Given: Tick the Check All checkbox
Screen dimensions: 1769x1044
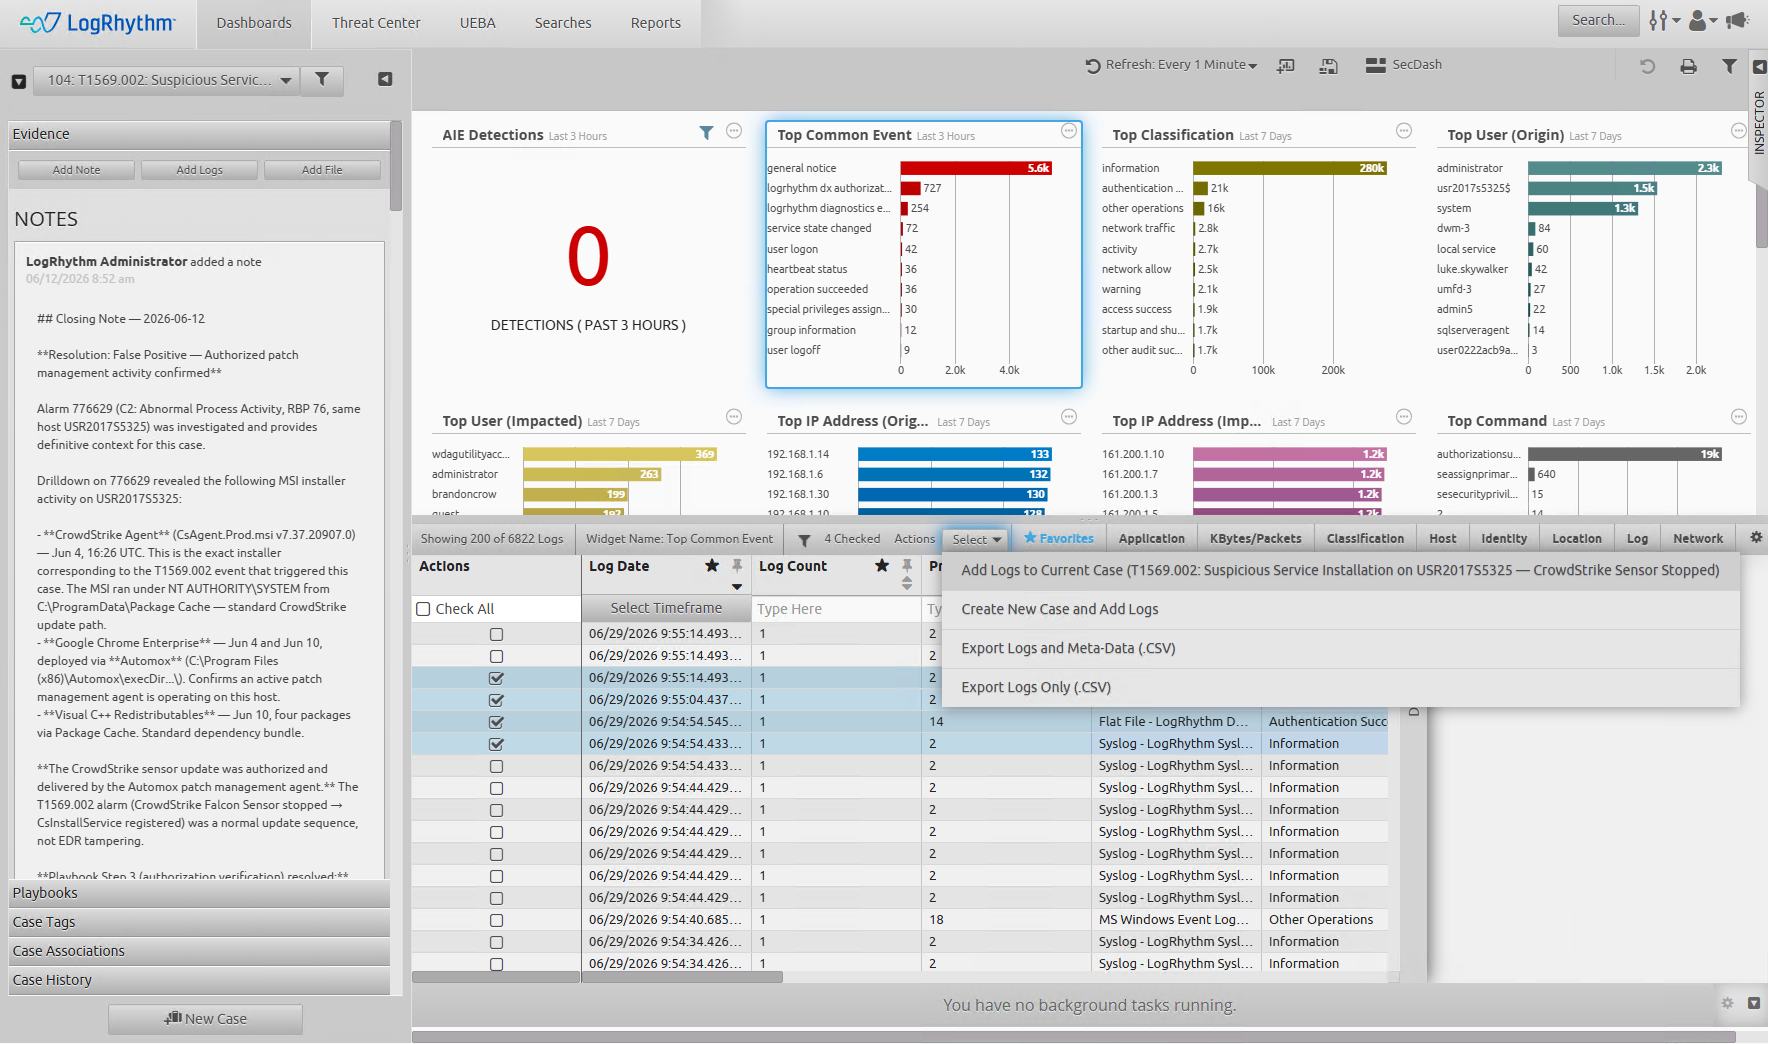Looking at the screenshot, I should point(423,609).
